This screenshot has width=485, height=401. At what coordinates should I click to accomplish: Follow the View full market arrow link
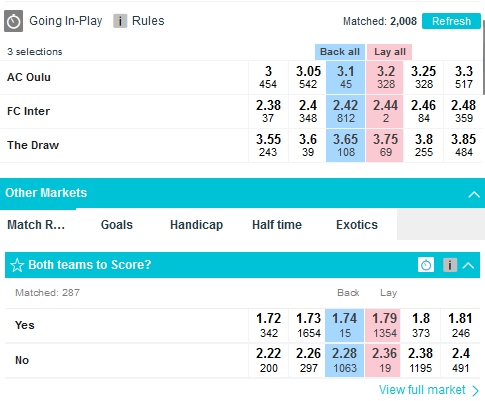click(x=429, y=390)
